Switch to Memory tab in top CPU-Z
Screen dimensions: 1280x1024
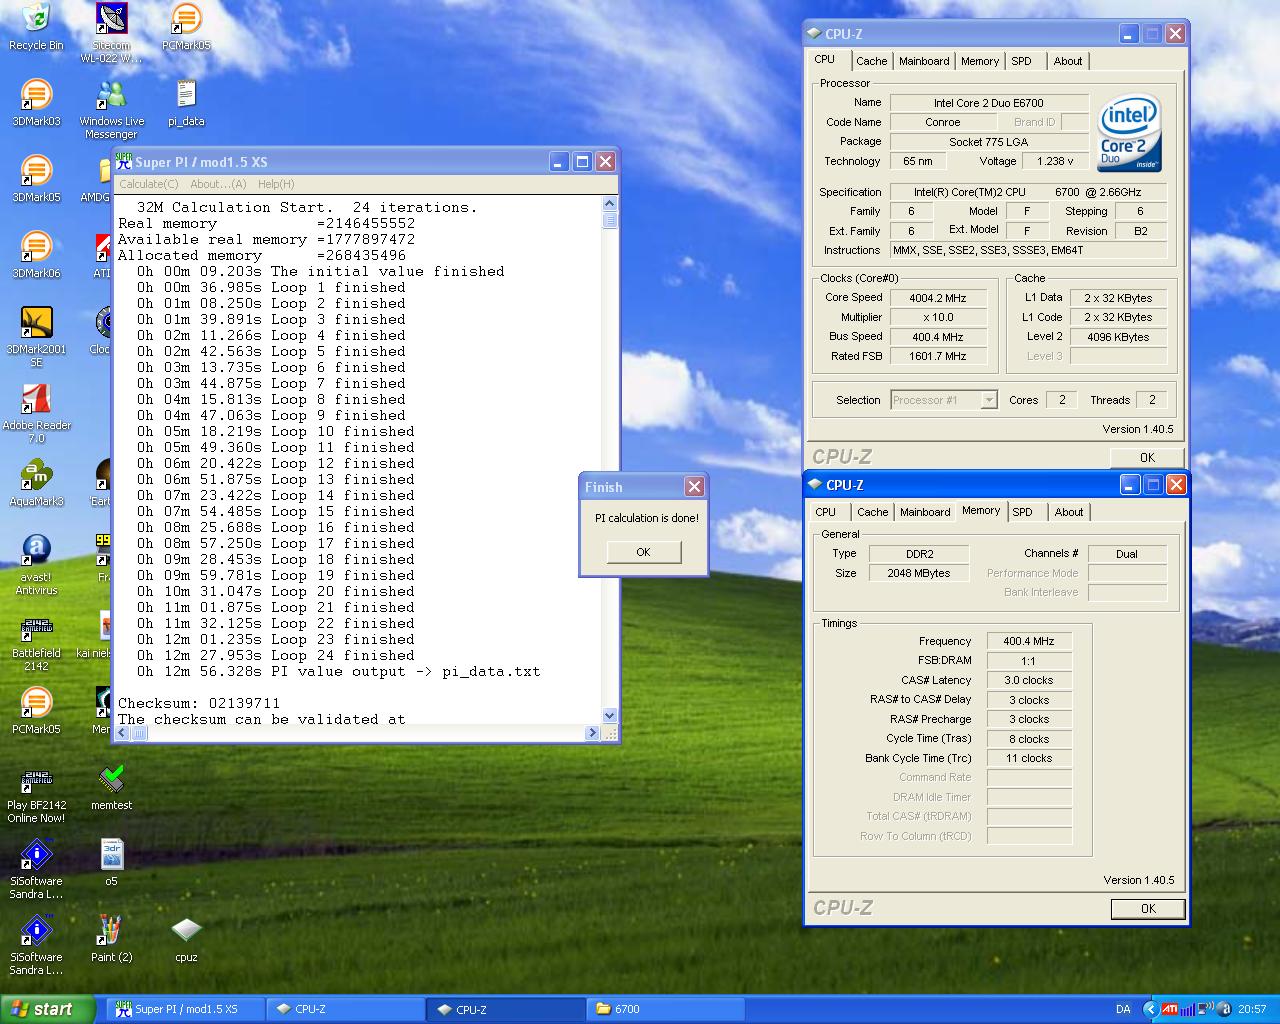click(980, 61)
